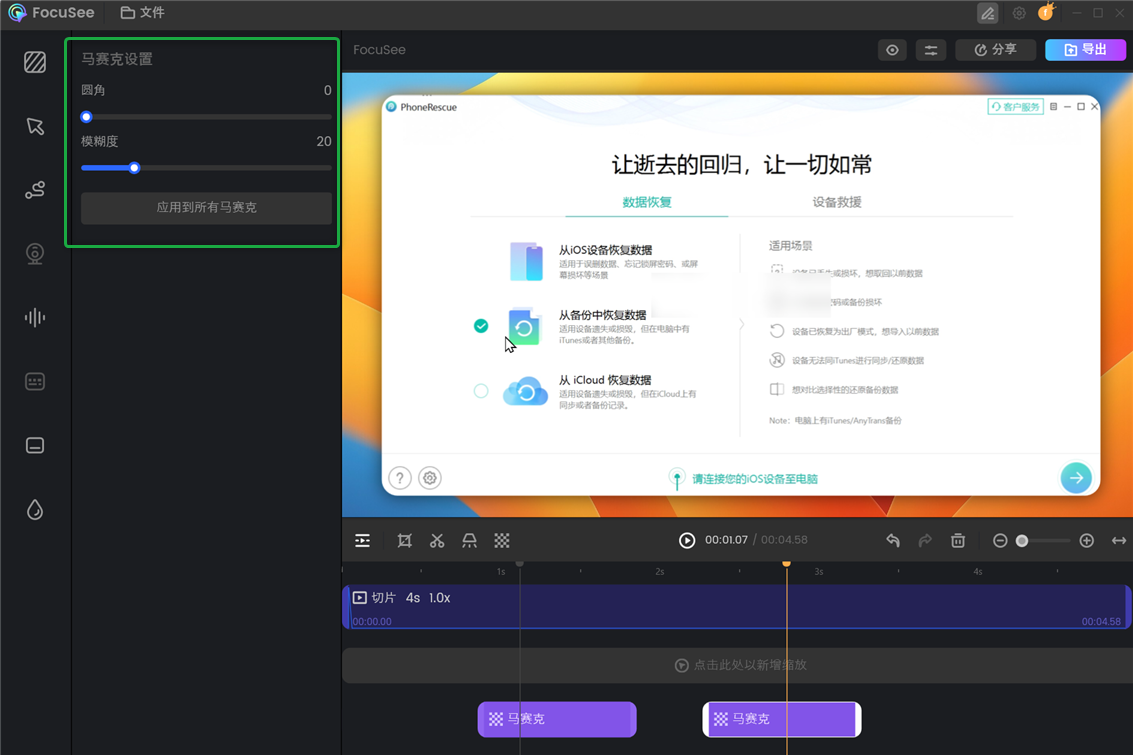
Task: Click the 请连接您的iOS设备至电脑 message
Action: tap(754, 478)
